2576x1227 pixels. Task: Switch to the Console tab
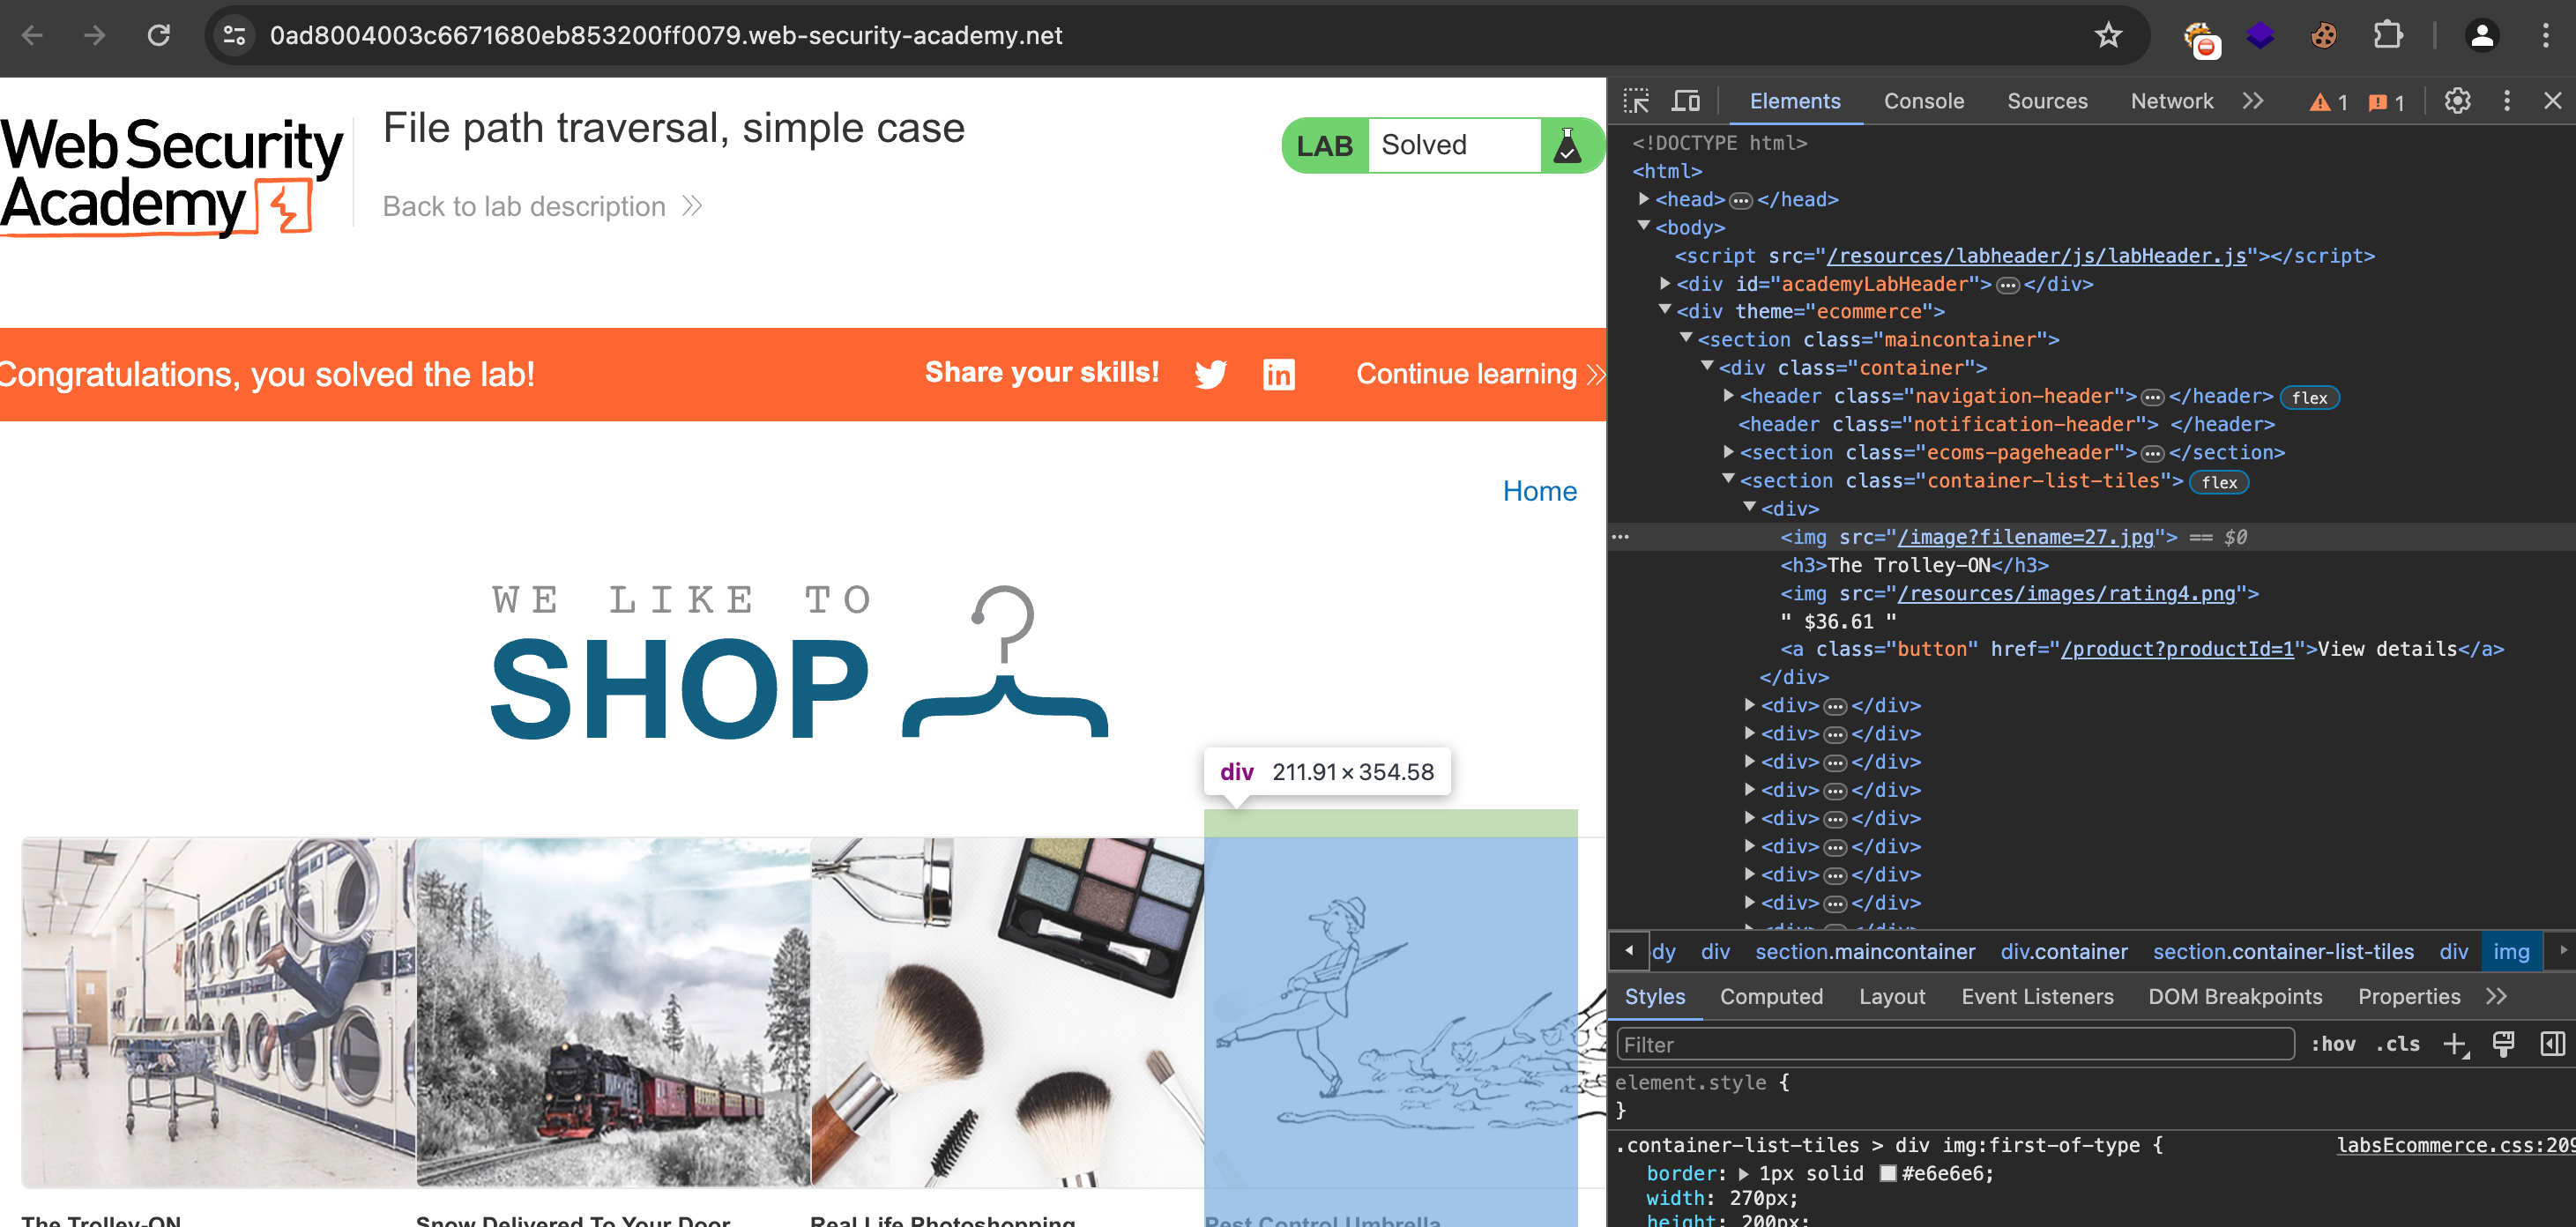(1923, 101)
